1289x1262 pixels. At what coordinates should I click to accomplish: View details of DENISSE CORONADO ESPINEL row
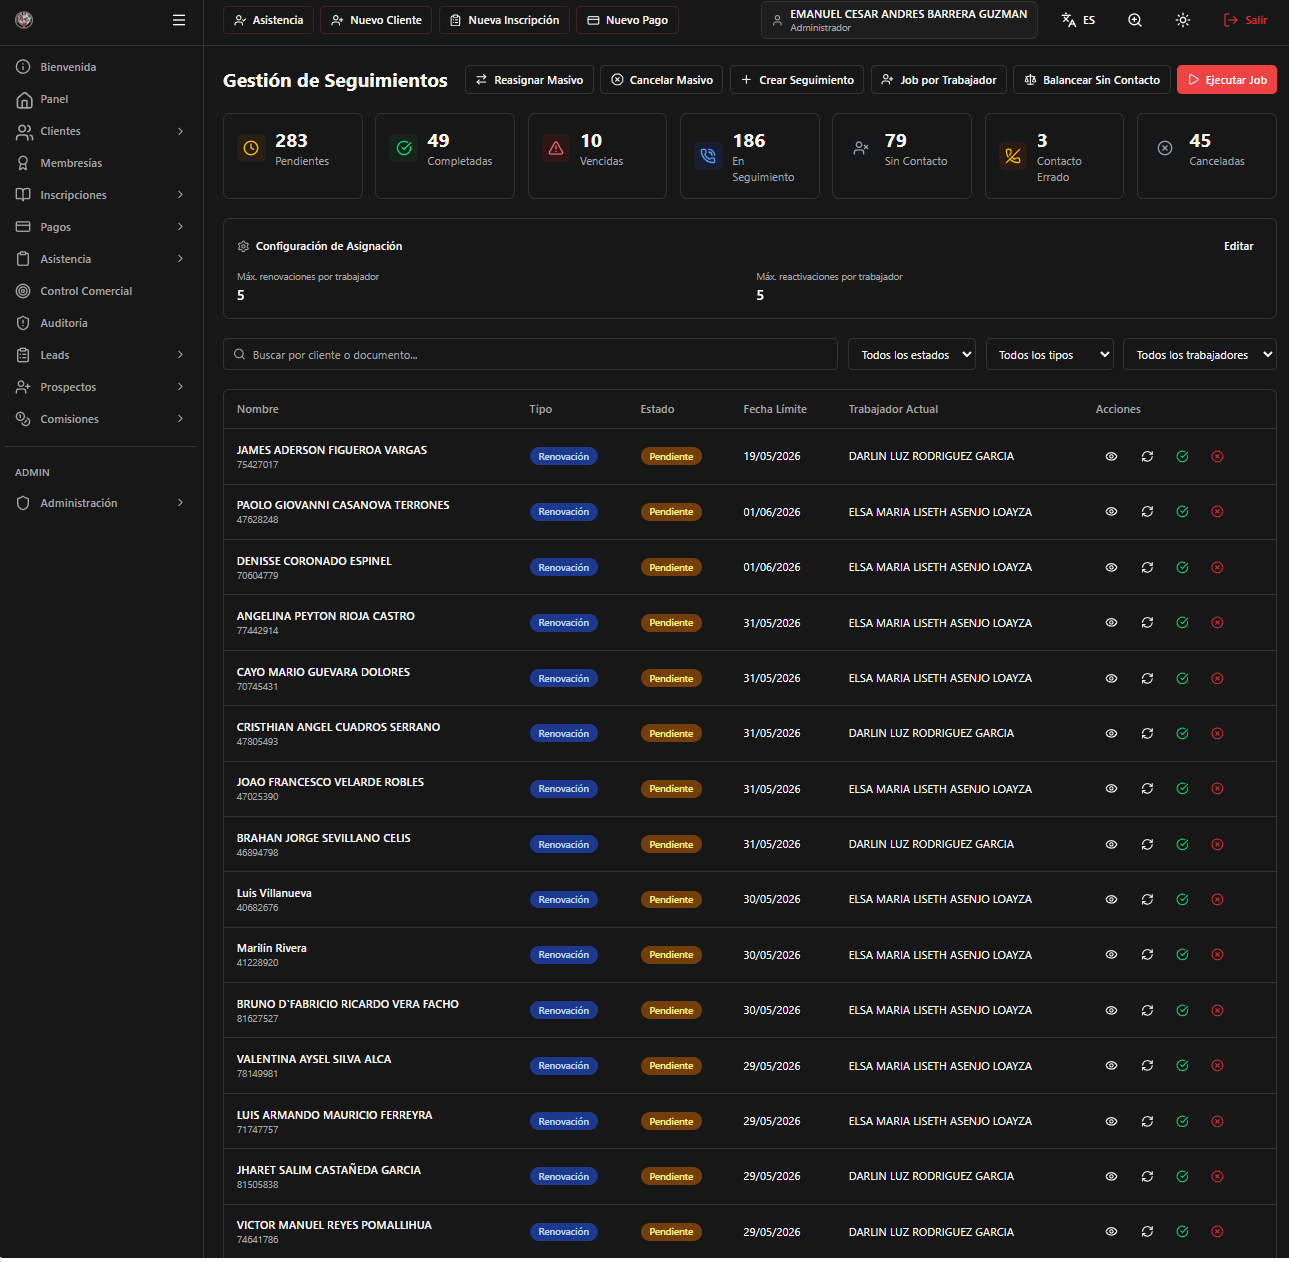(x=1111, y=568)
